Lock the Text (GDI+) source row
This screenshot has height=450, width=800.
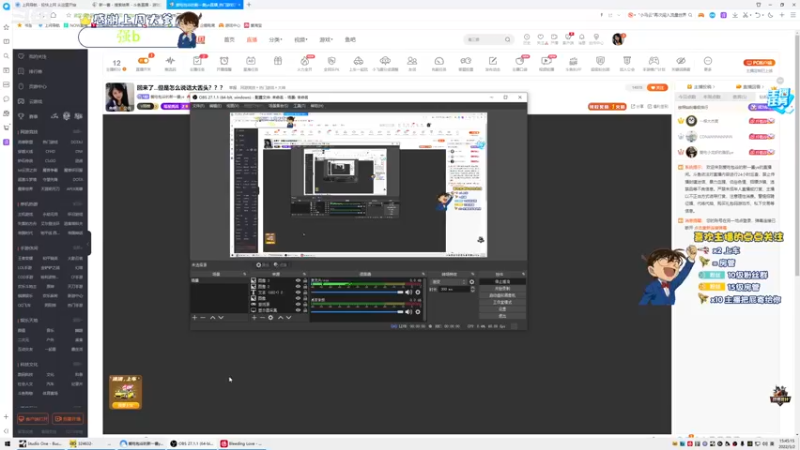305,292
